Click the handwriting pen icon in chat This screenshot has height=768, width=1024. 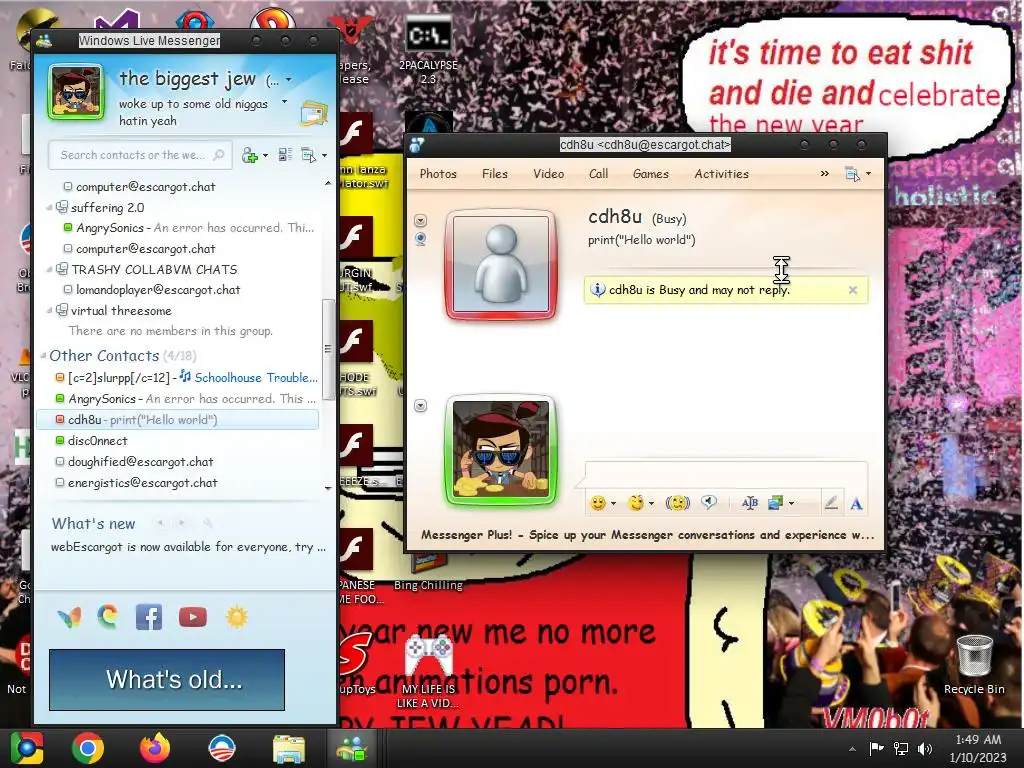[x=831, y=503]
